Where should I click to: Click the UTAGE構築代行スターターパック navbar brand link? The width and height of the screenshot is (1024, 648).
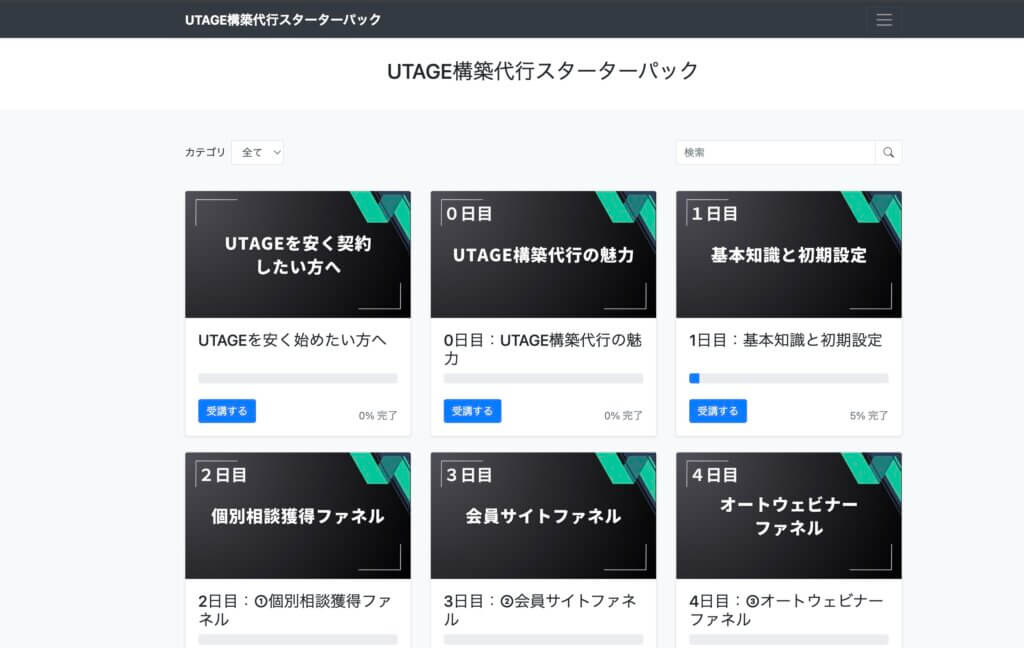pyautogui.click(x=283, y=20)
